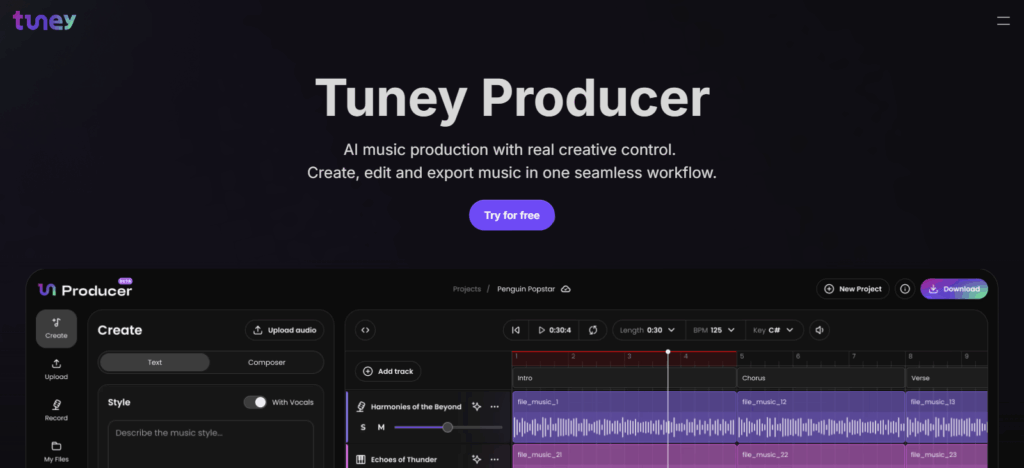The width and height of the screenshot is (1024, 468).
Task: Click sparkle icon on Harmonies of the Beyond
Action: (x=477, y=407)
